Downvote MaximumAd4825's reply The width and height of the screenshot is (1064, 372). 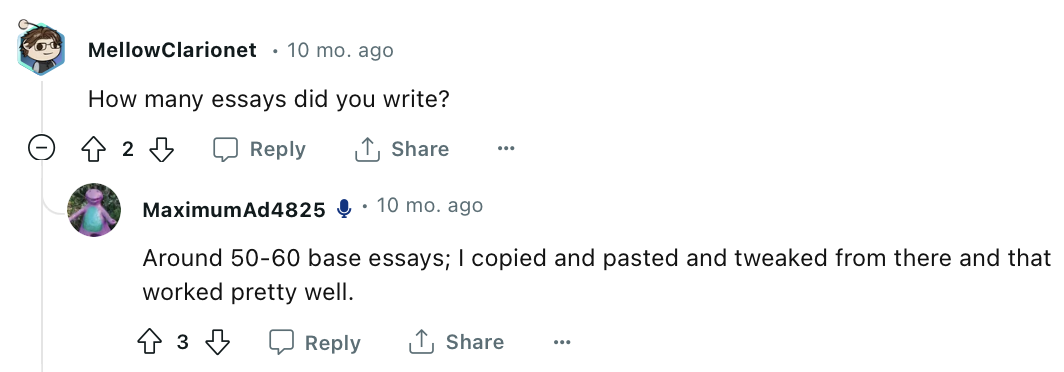click(x=217, y=342)
